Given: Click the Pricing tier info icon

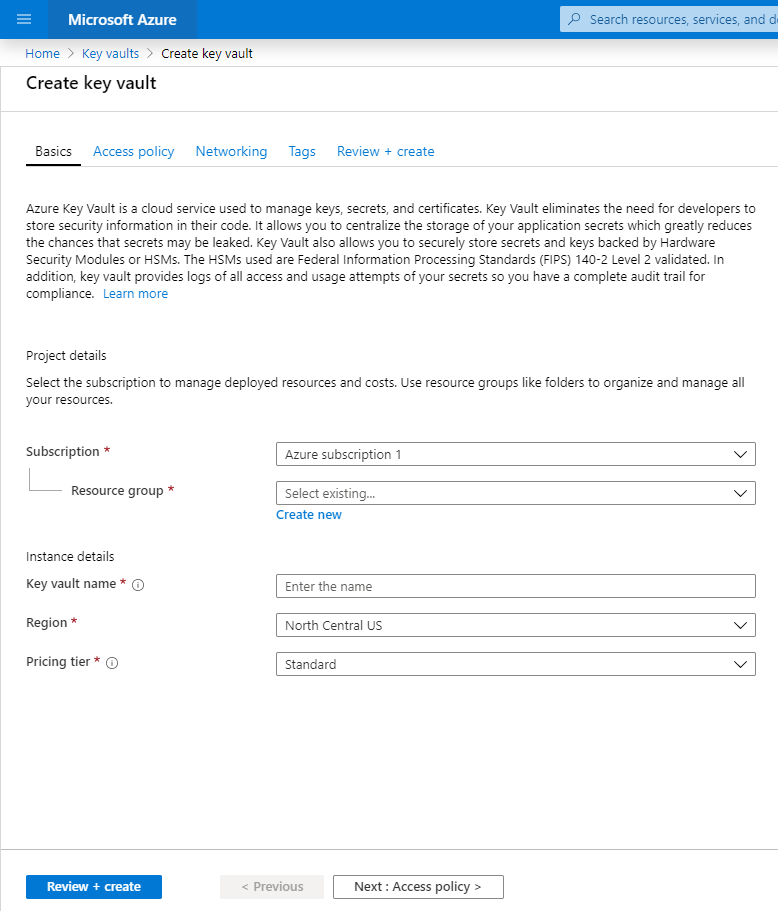Looking at the screenshot, I should pyautogui.click(x=112, y=663).
